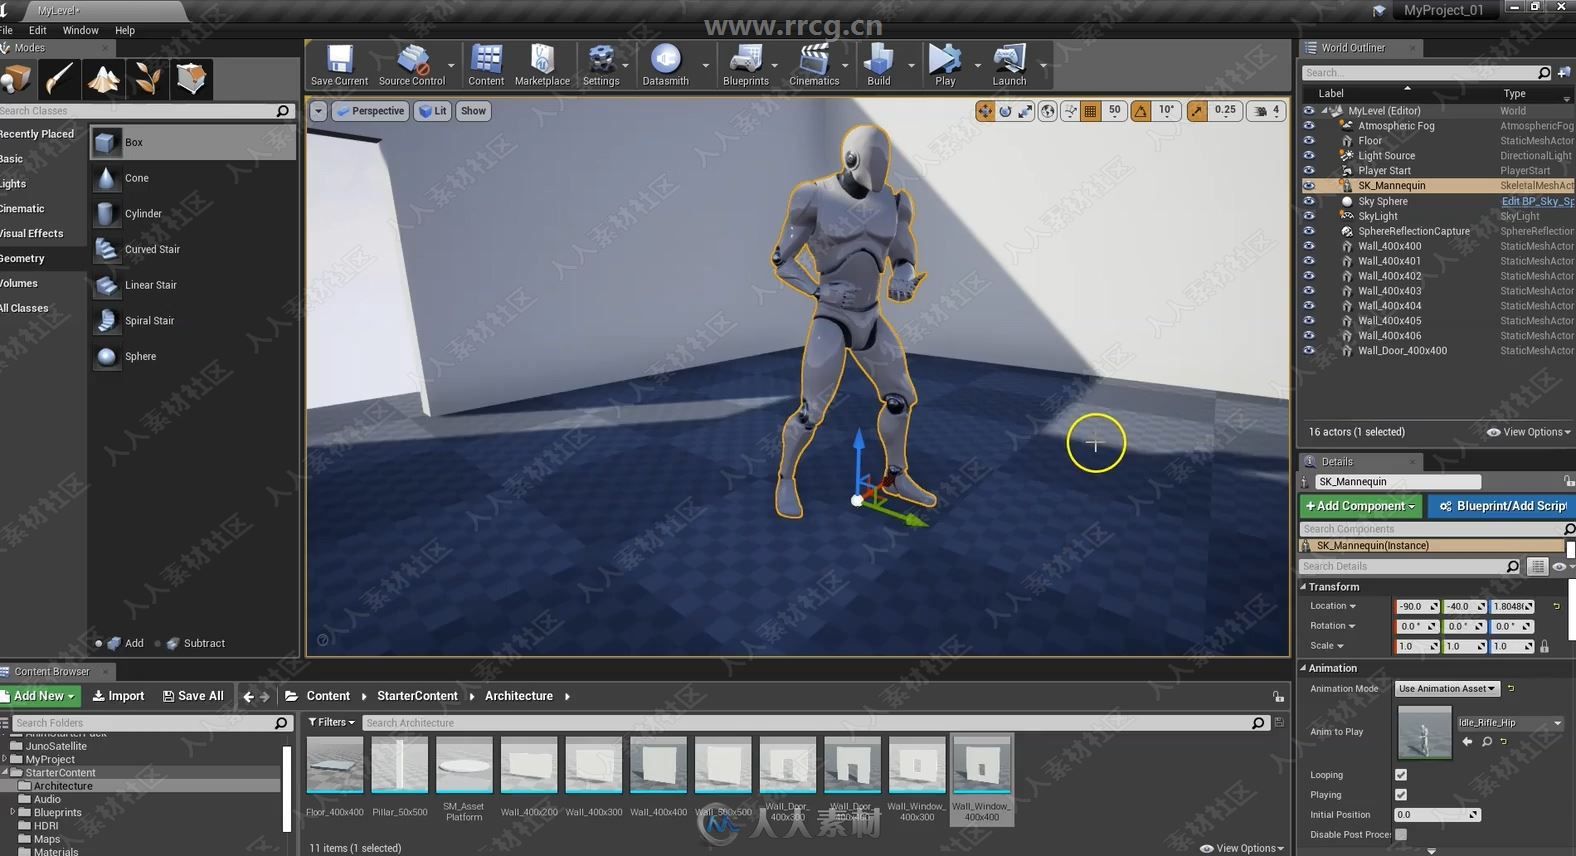This screenshot has height=856, width=1576.
Task: Click the Play toolbar icon
Action: click(945, 65)
